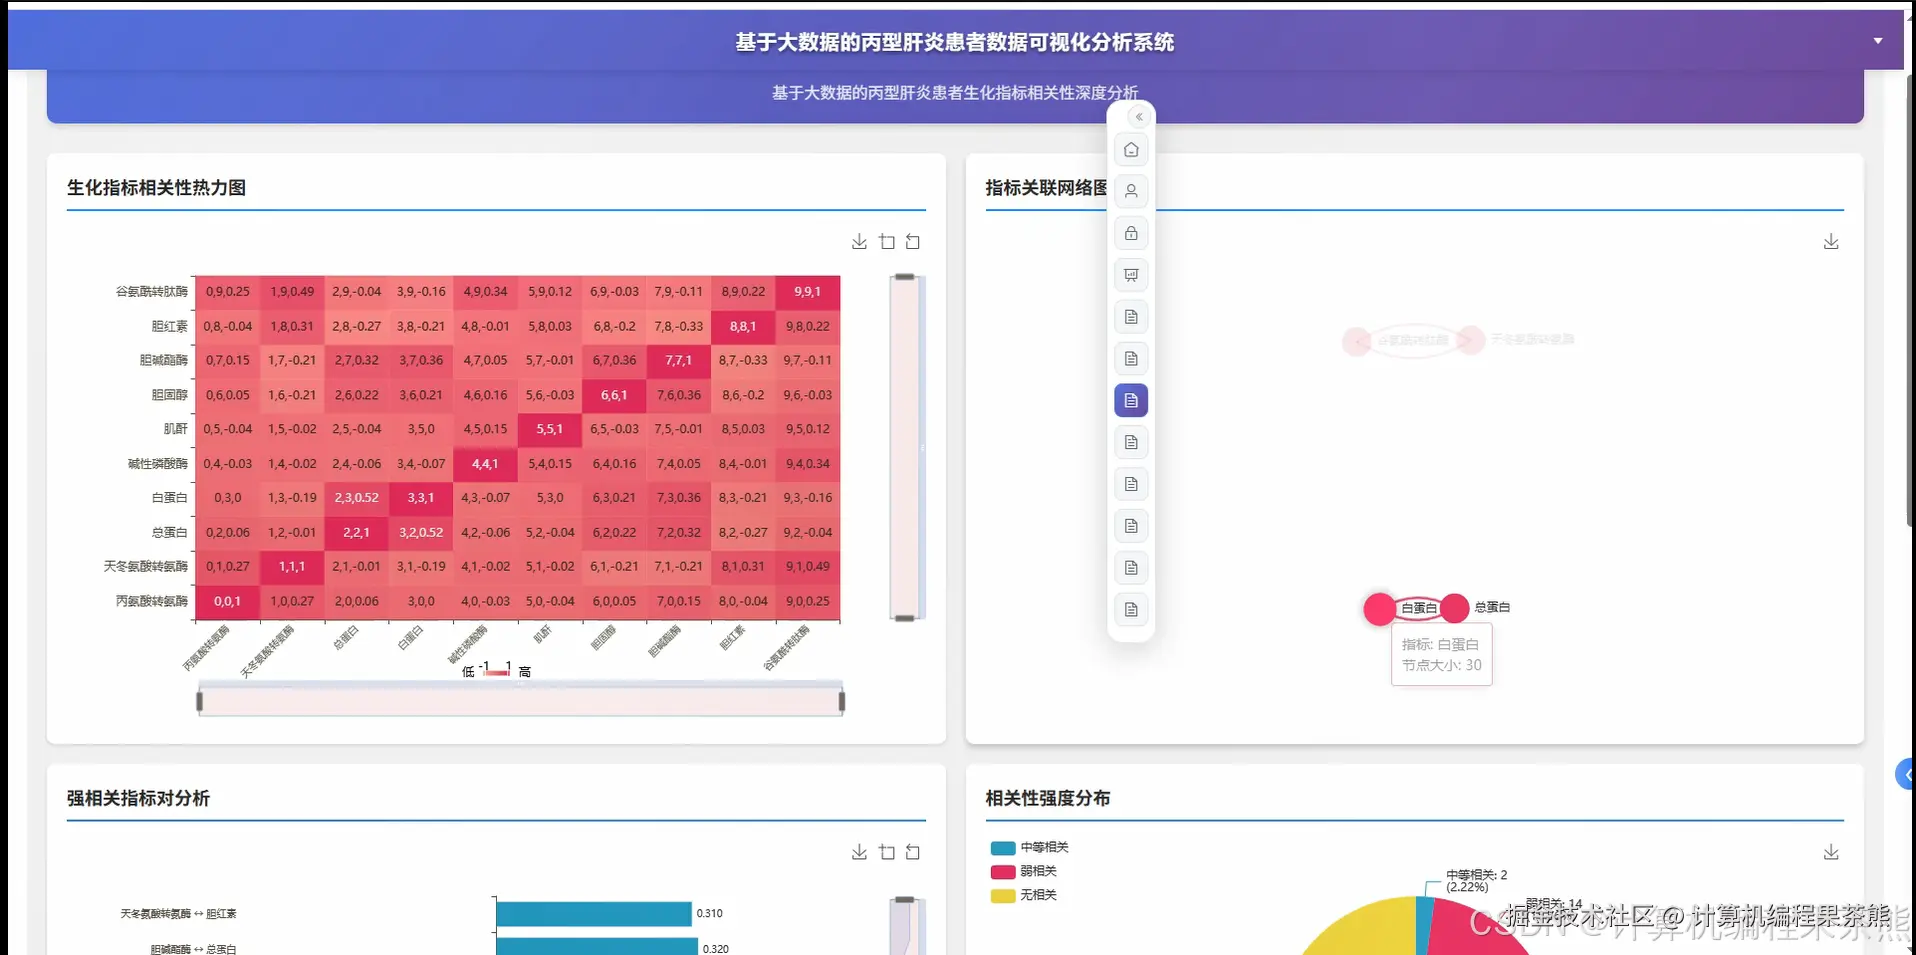Click heatmap cell "0,0,1"
This screenshot has width=1916, height=955.
click(227, 601)
